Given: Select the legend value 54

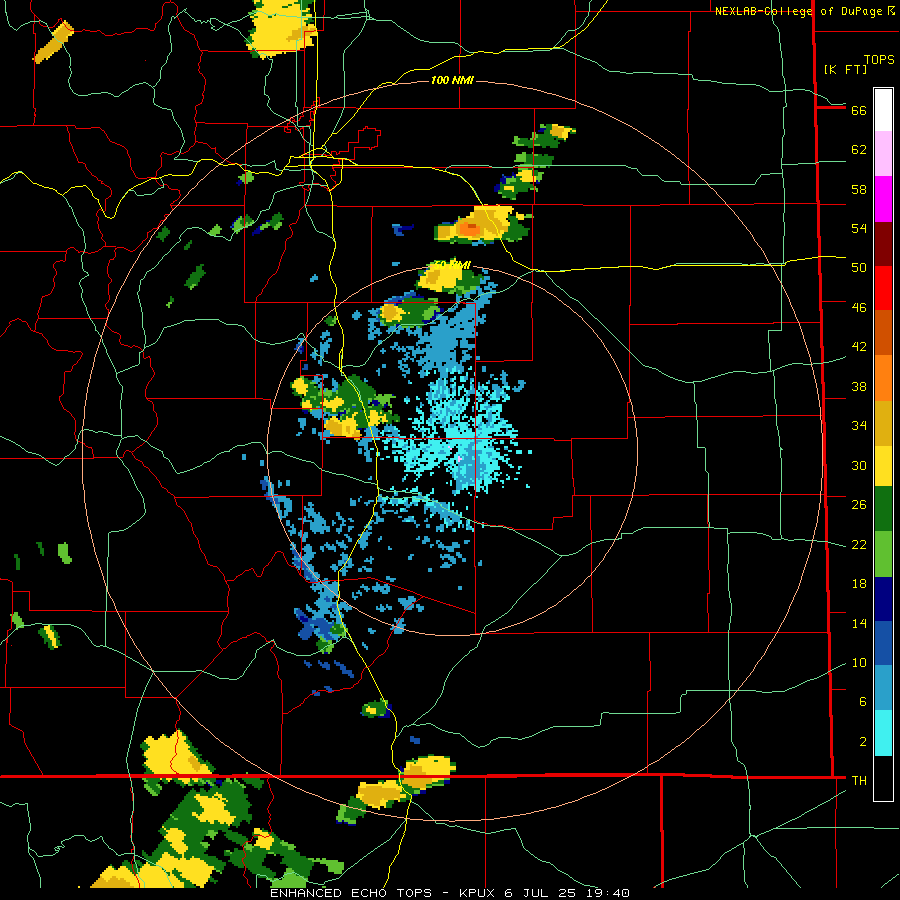Looking at the screenshot, I should point(859,228).
